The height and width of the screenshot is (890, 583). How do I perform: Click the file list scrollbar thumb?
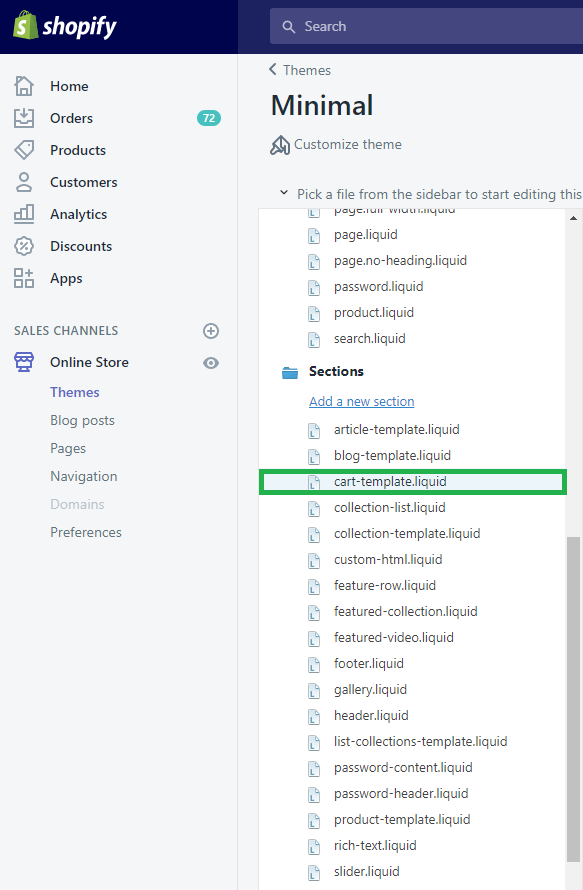tap(573, 699)
